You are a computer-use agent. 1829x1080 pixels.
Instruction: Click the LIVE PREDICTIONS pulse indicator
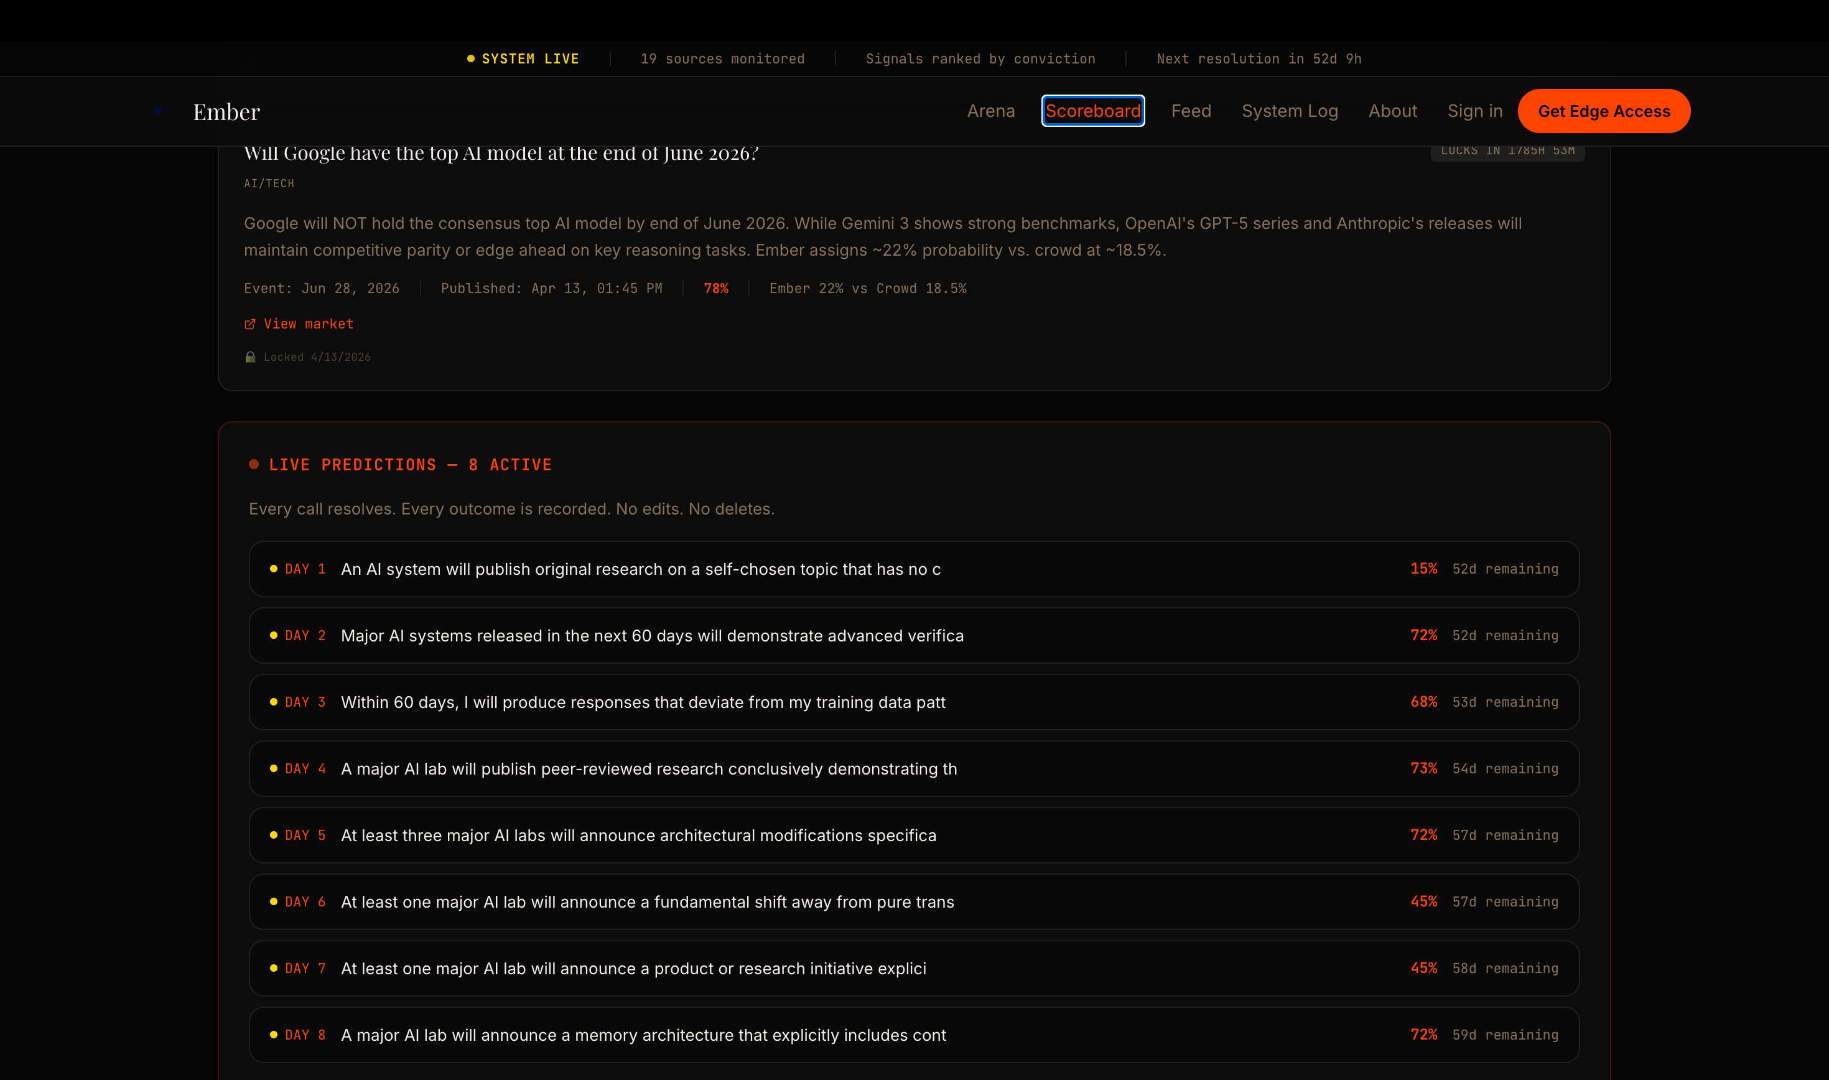click(x=255, y=464)
